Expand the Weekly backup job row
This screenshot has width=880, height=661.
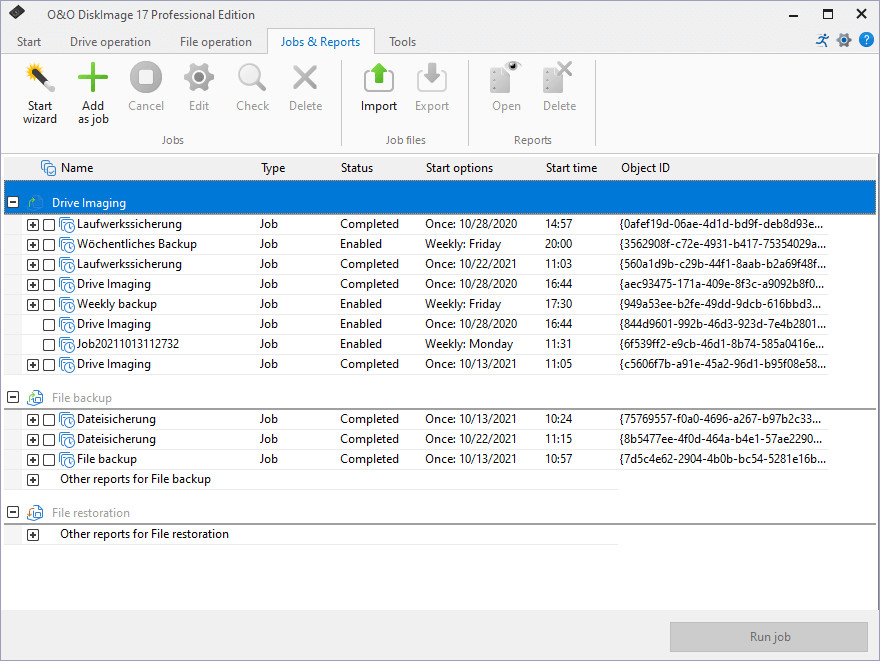(33, 305)
